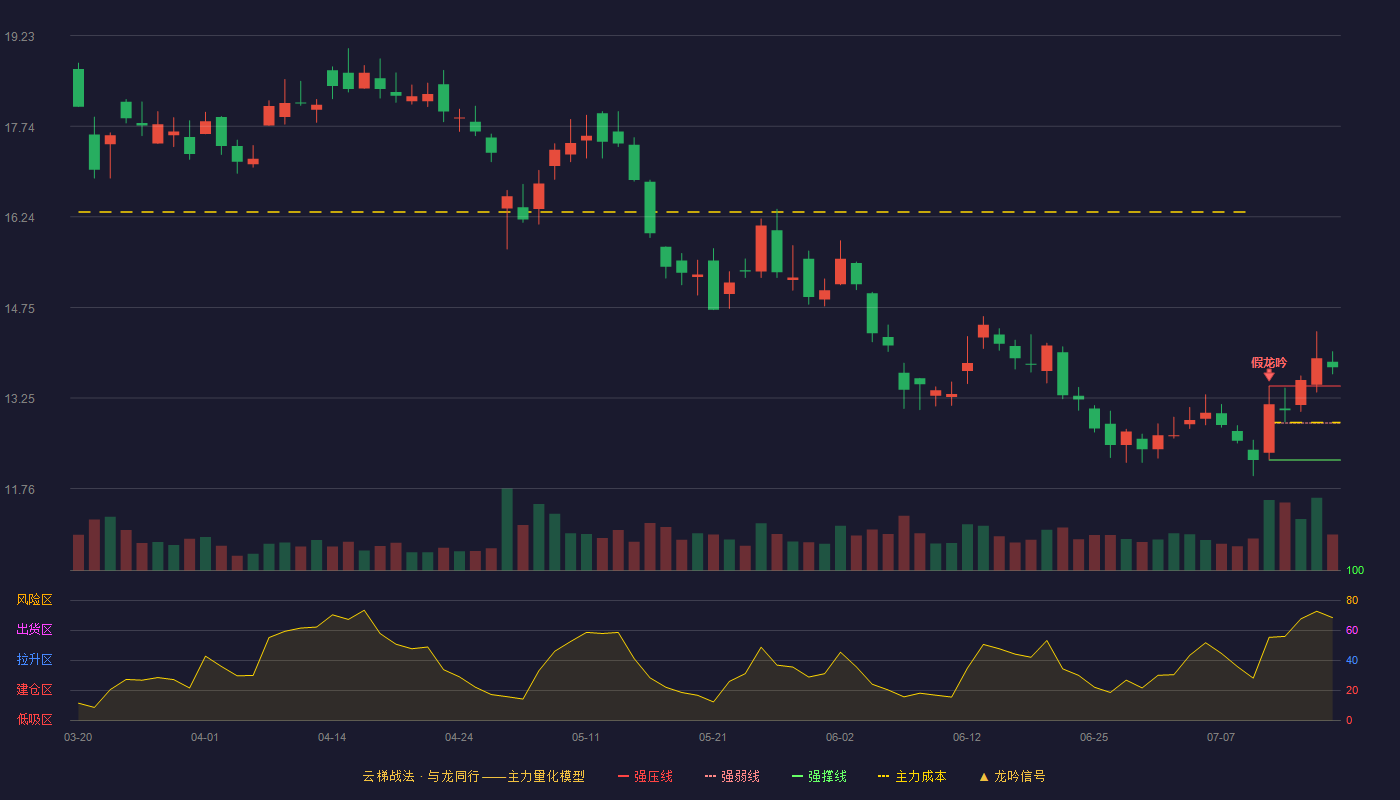Toggle the 主力成本 legend item
This screenshot has width=1400, height=800.
(912, 776)
